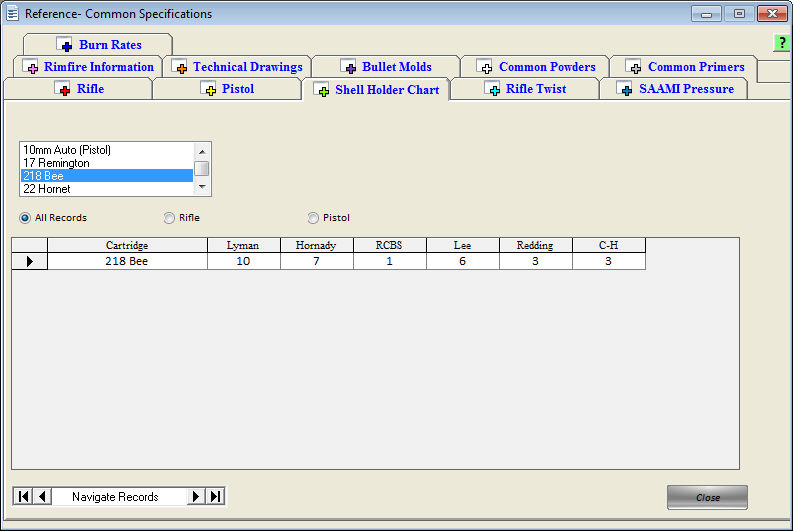The image size is (793, 531).
Task: Click the cartridge list scroll up arrow
Action: (x=202, y=151)
